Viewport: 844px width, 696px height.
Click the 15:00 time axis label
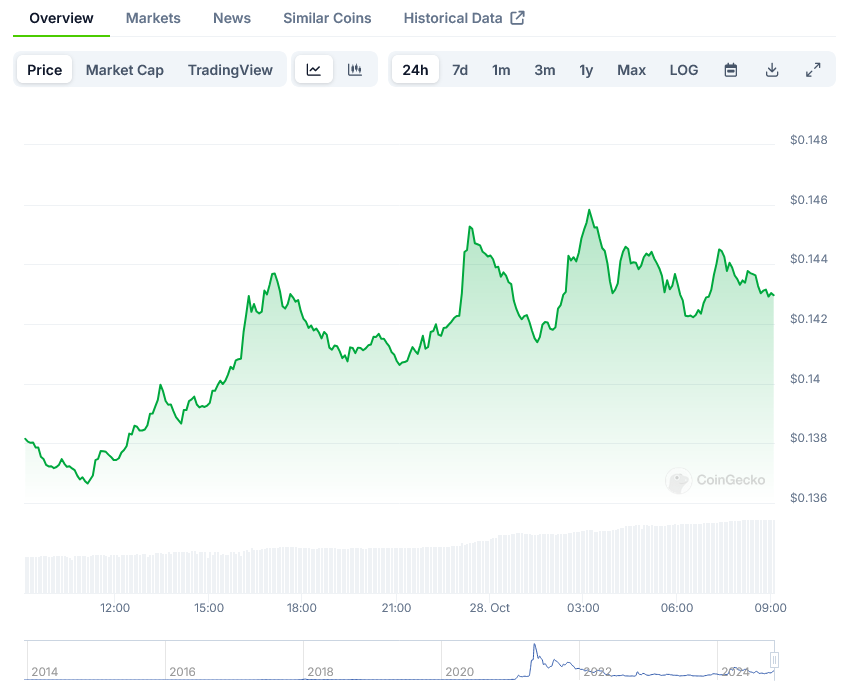click(209, 608)
